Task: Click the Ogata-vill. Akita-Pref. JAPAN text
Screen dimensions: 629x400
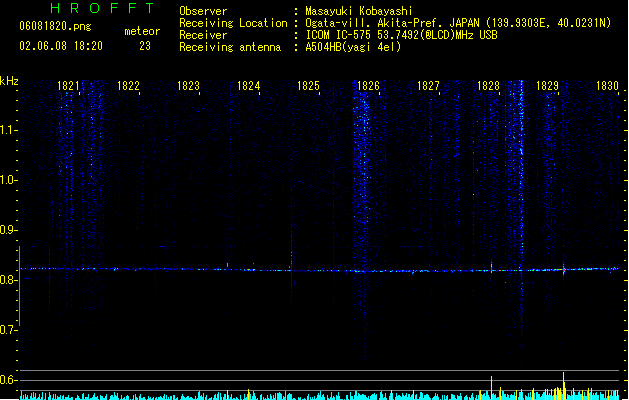Action: click(x=392, y=23)
